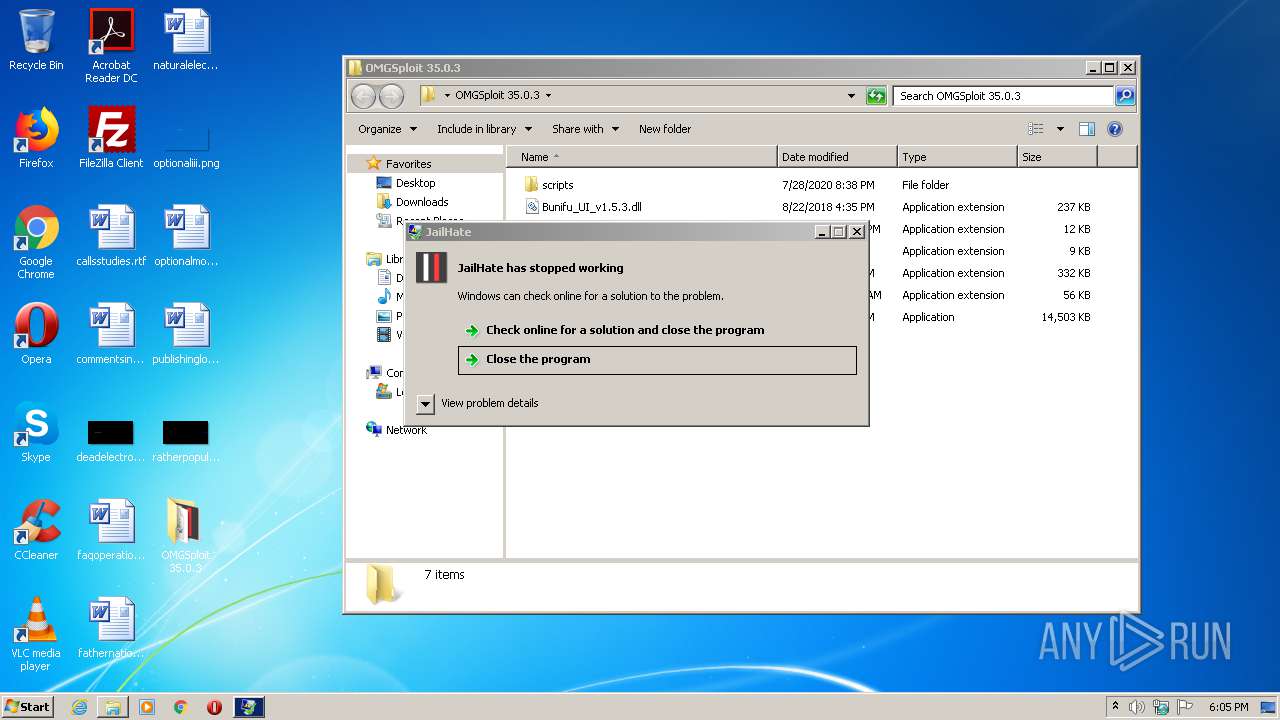Open Firefox desktop shortcut
This screenshot has width=1280, height=720.
point(36,138)
